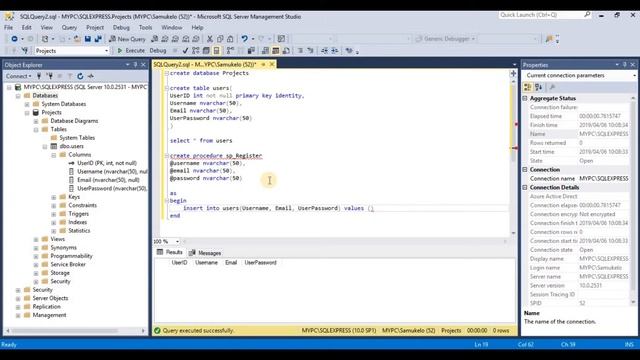Click the Cut (scissors) icon
640x360 pixels.
[210, 39]
